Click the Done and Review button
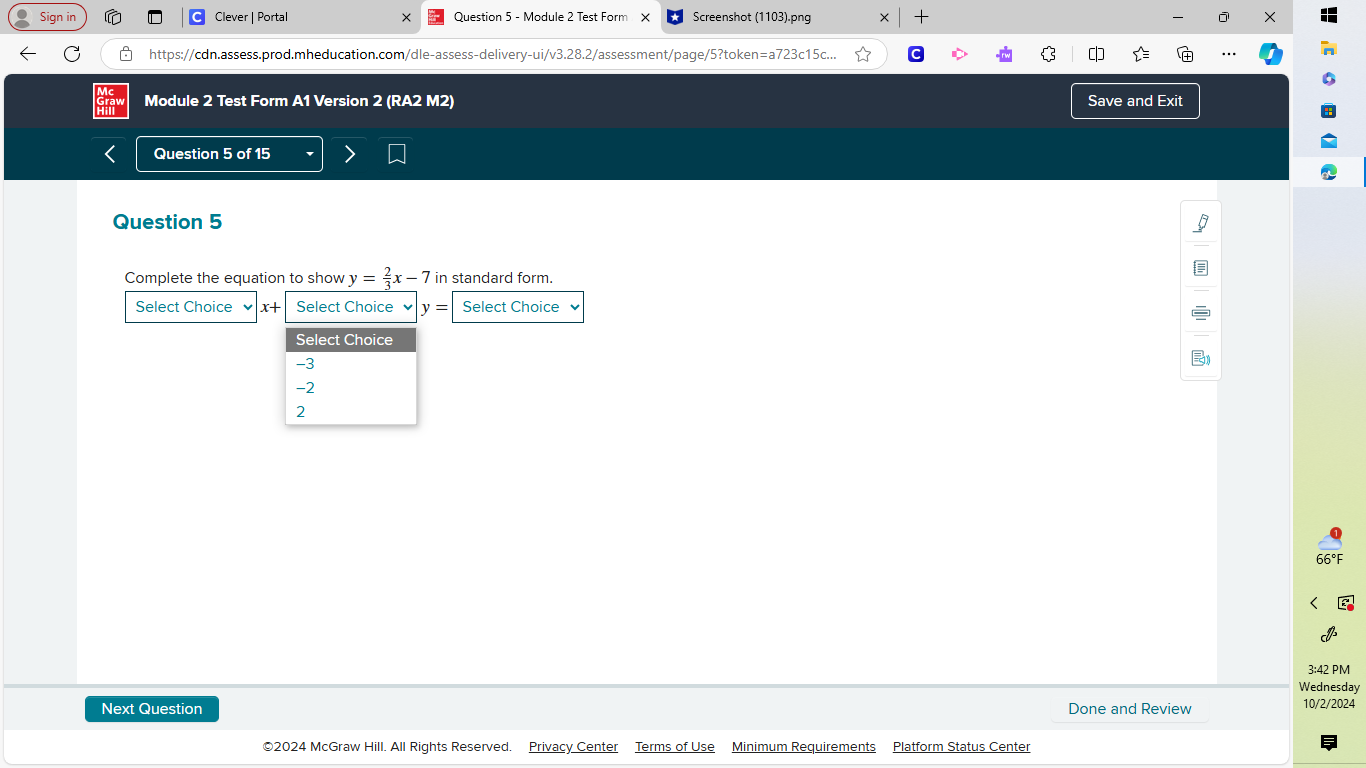 (1130, 709)
